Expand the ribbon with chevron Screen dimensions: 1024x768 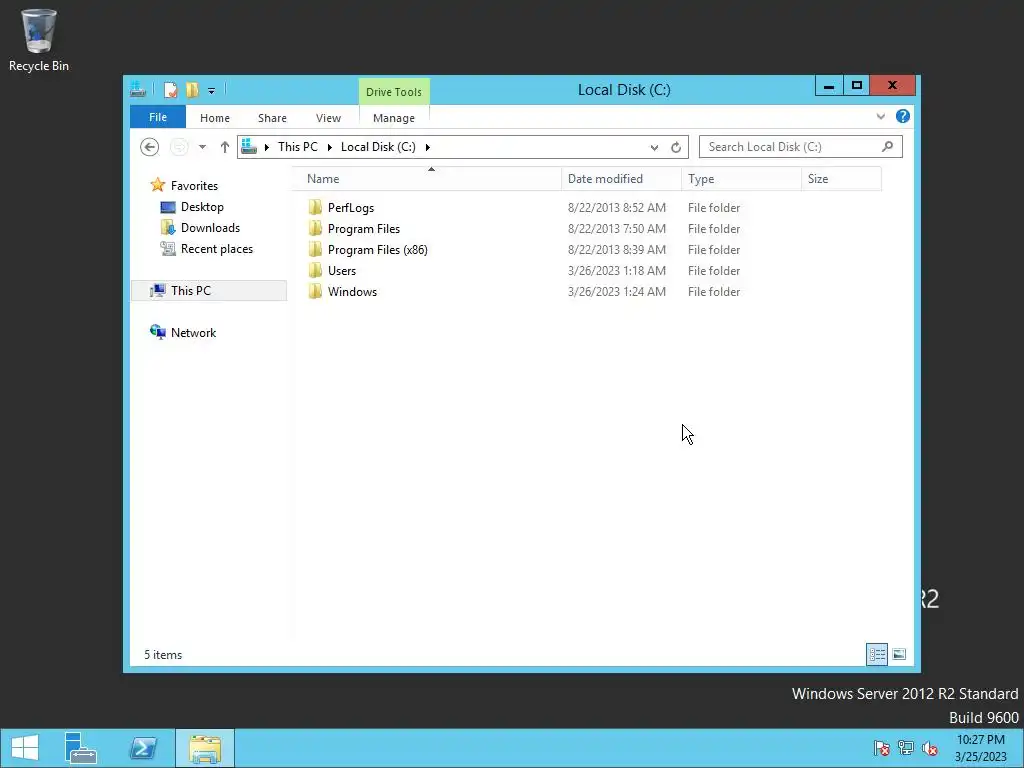click(881, 116)
